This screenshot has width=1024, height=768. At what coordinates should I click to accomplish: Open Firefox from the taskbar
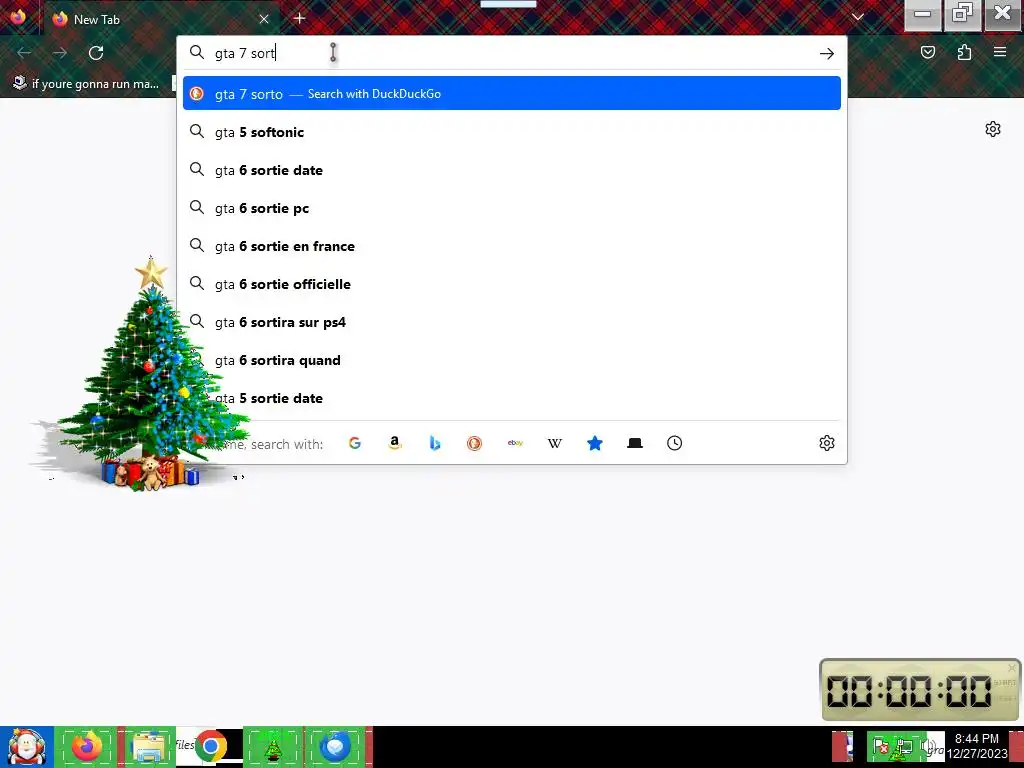87,747
